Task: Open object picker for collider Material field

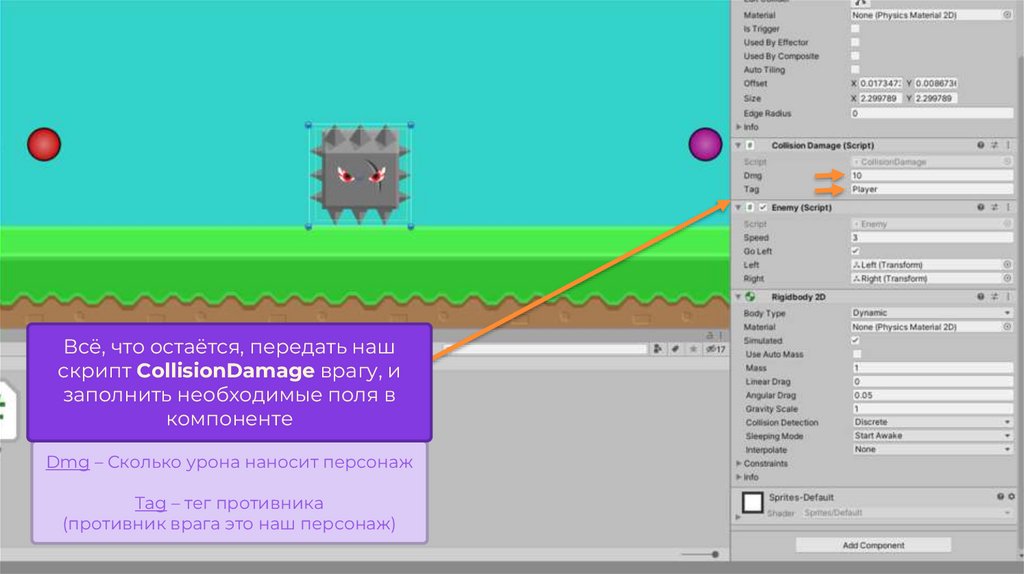Action: [x=1007, y=14]
